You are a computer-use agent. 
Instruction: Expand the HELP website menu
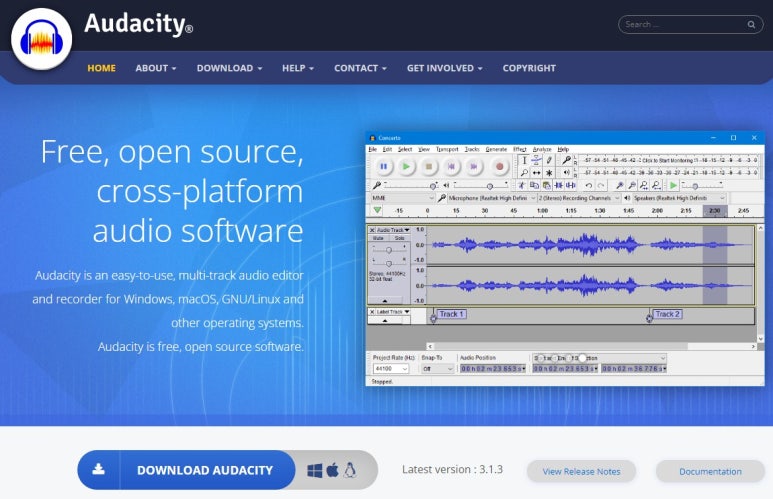(298, 68)
